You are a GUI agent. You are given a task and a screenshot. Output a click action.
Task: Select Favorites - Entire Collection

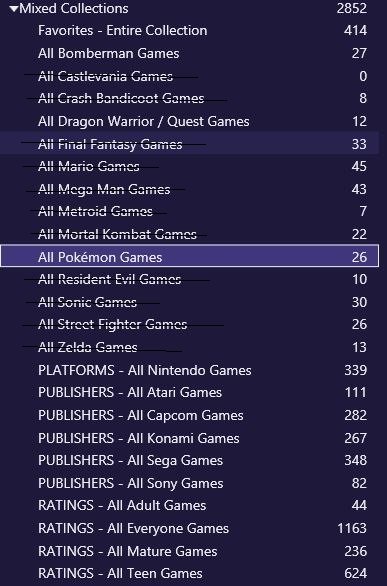click(189, 31)
